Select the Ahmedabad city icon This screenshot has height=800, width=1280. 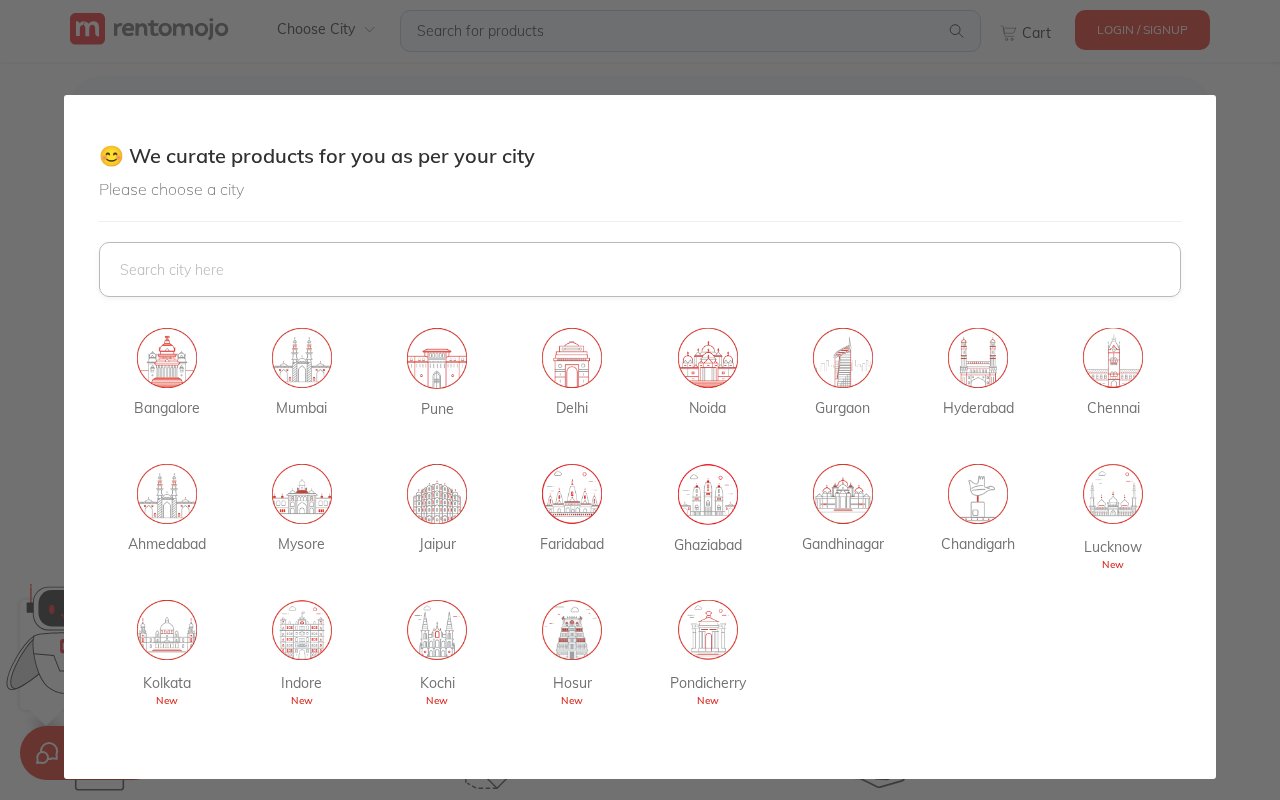coord(167,494)
